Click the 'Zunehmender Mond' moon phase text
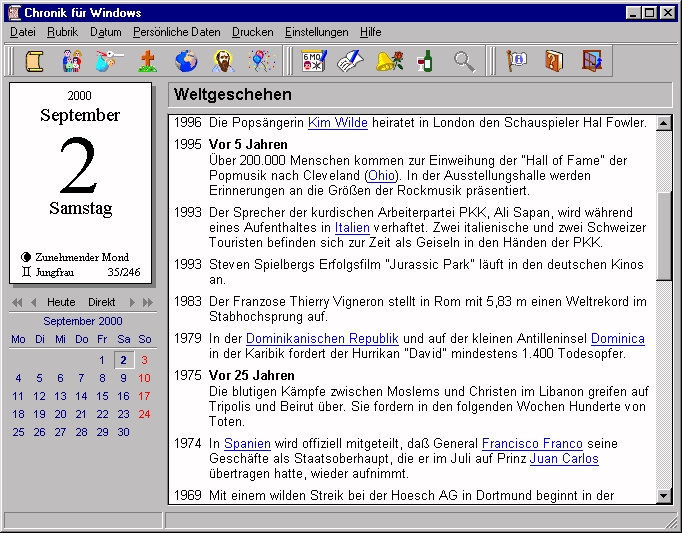Screen dimensions: 682x533 pos(82,257)
